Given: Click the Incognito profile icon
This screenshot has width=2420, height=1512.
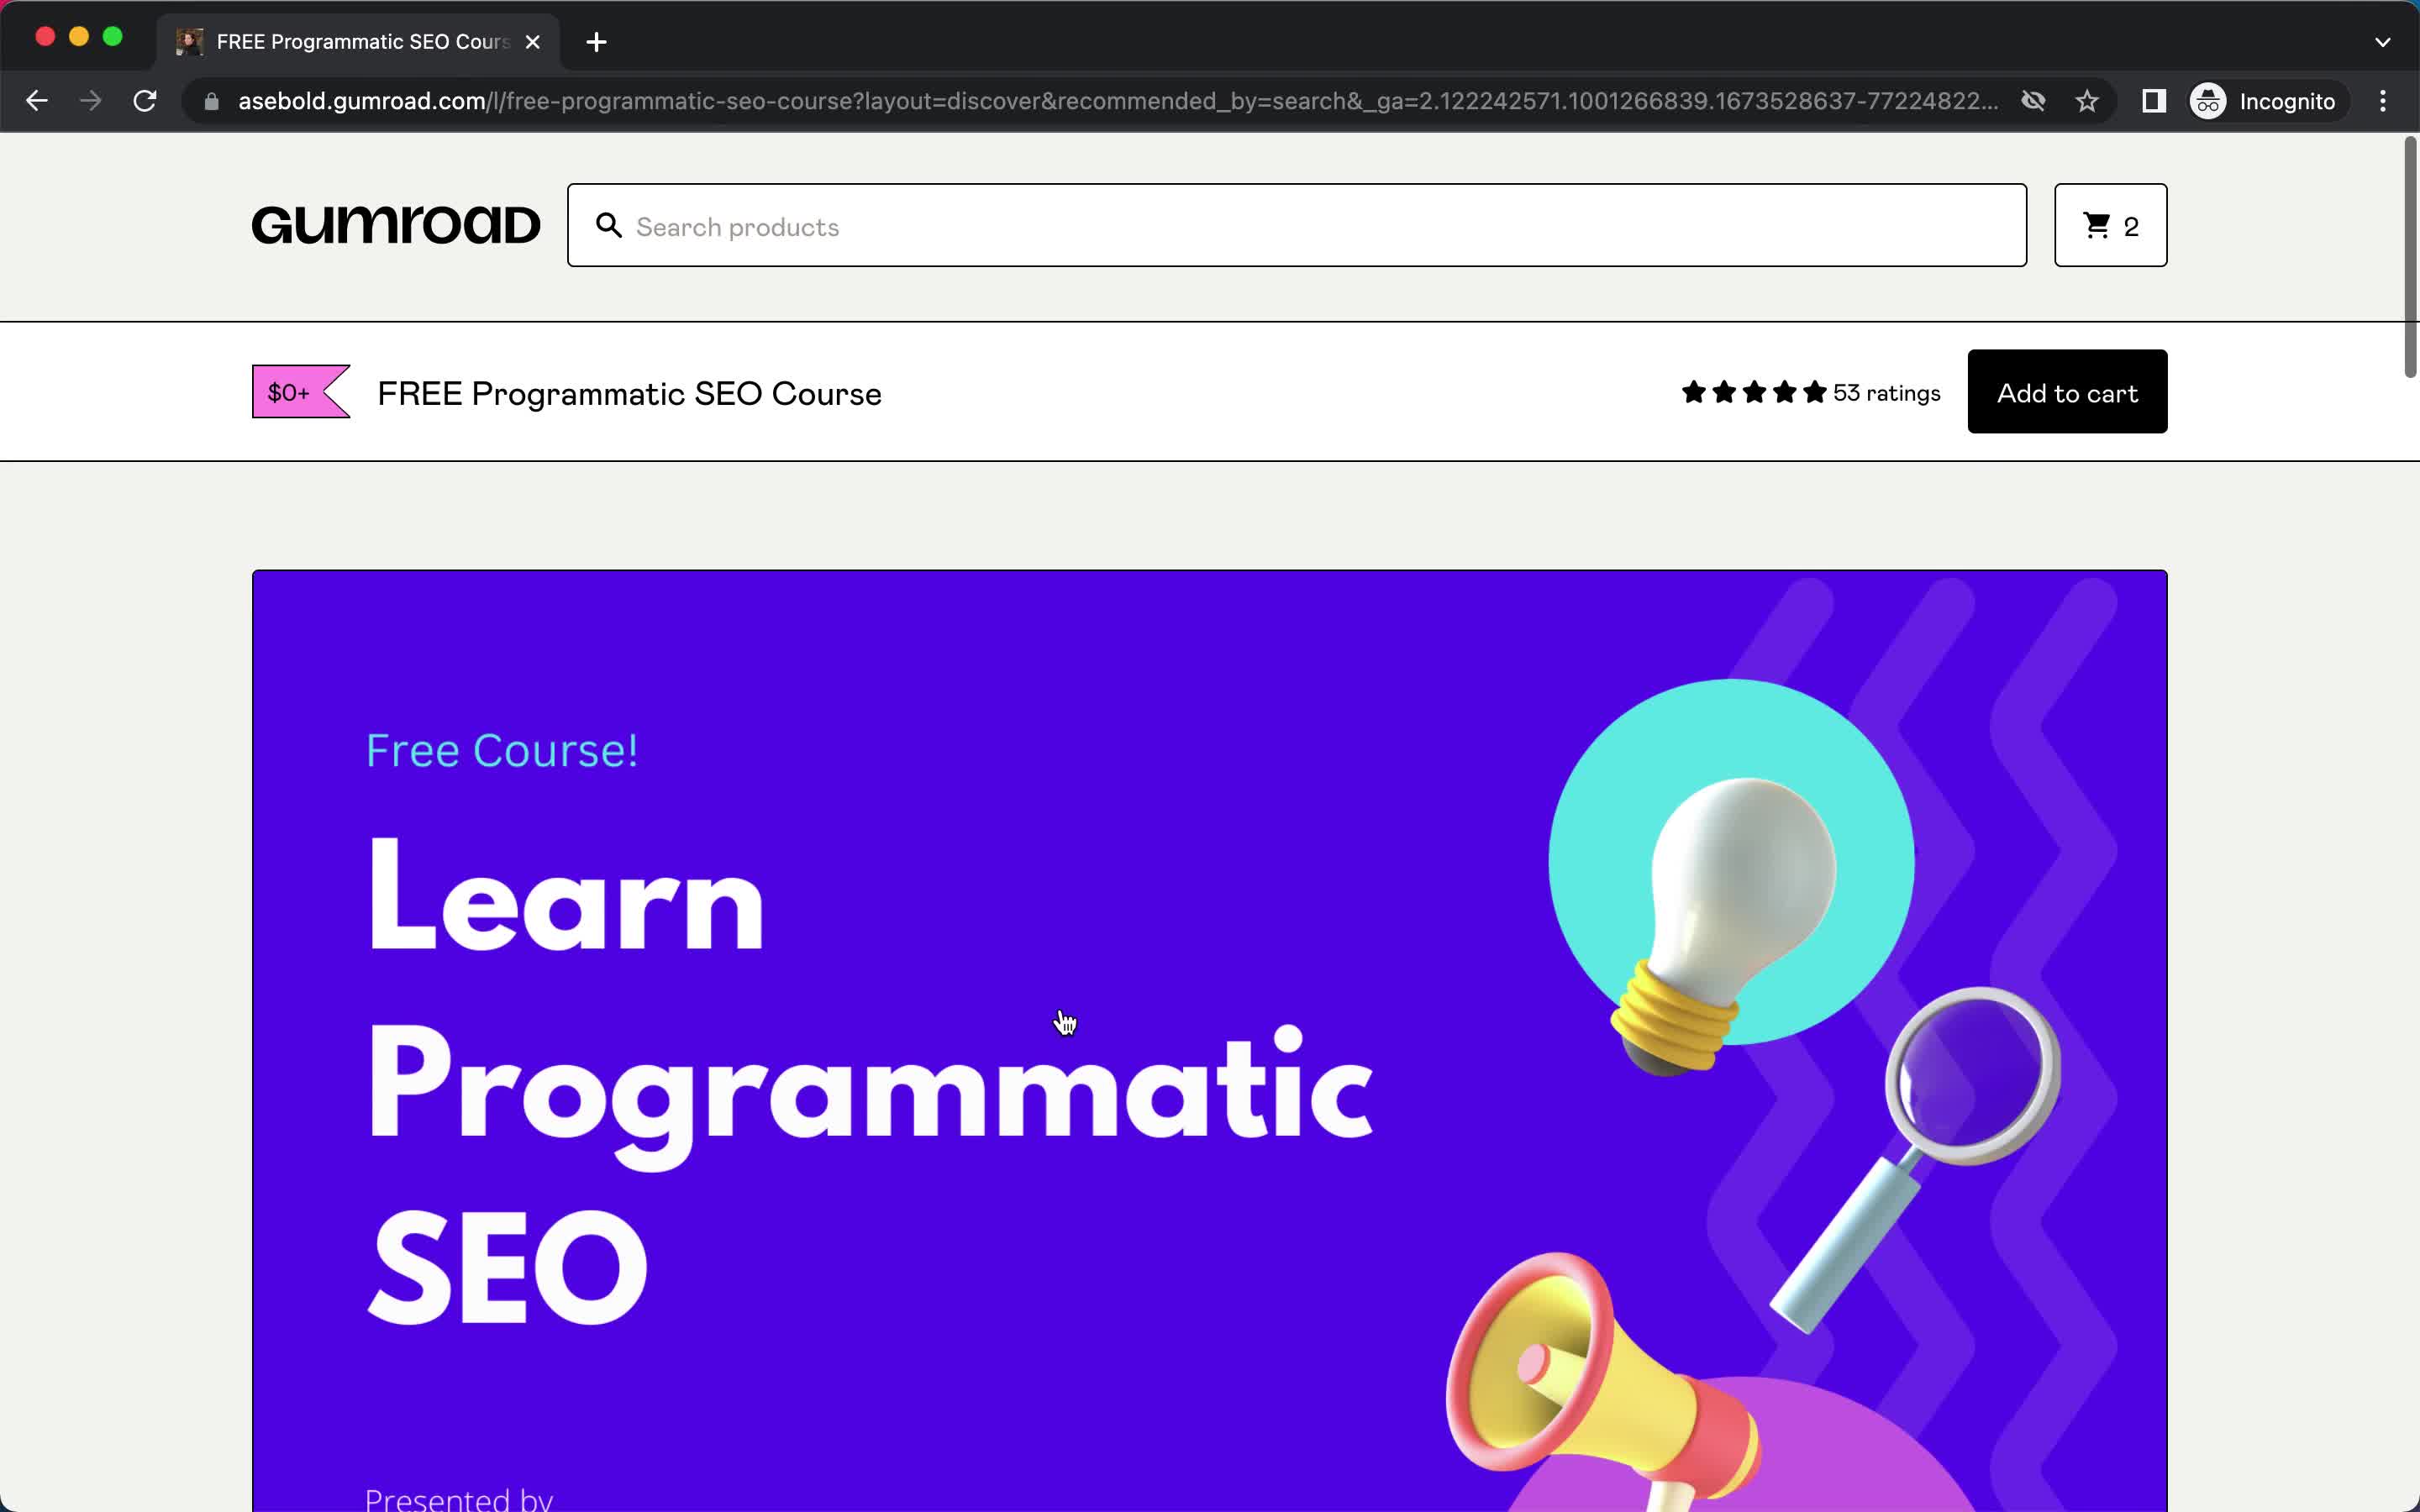Looking at the screenshot, I should point(2211,101).
